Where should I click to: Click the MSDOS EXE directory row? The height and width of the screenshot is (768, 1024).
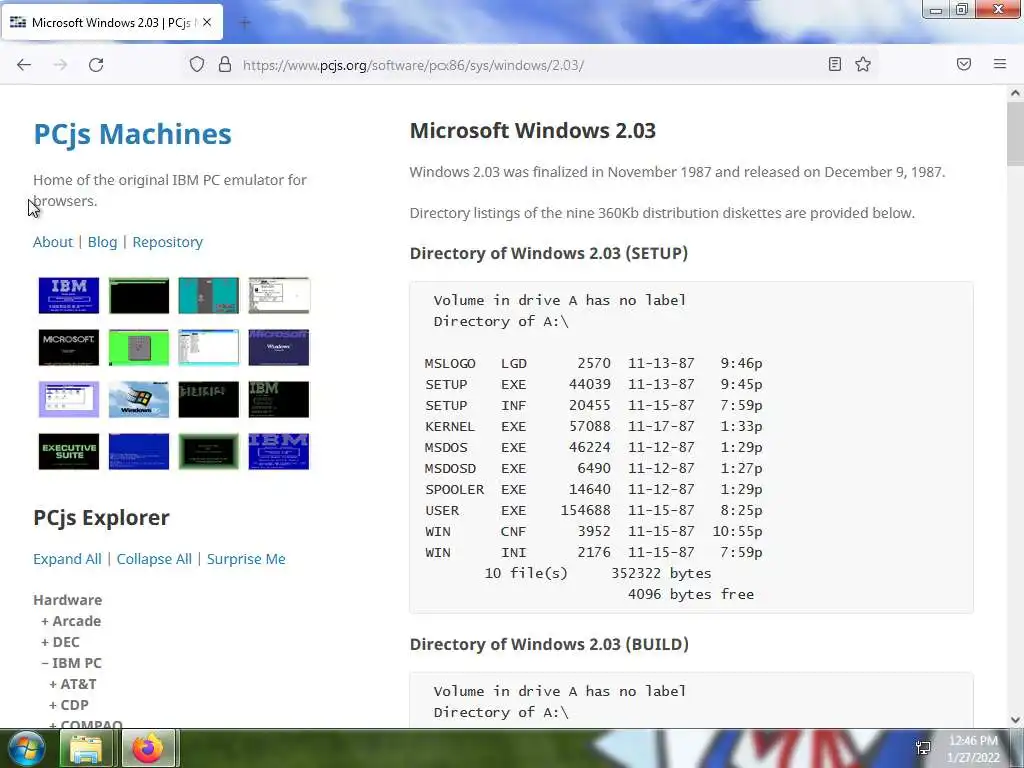point(594,447)
